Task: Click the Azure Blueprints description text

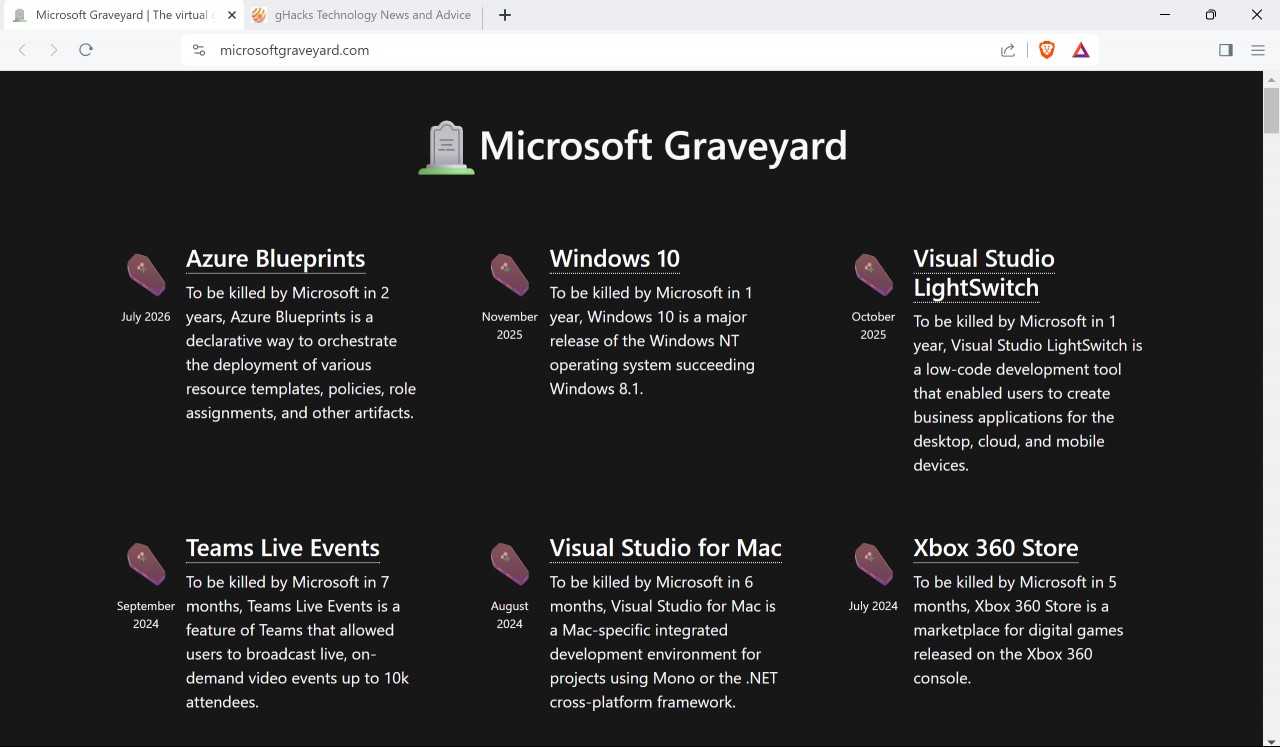Action: (301, 353)
